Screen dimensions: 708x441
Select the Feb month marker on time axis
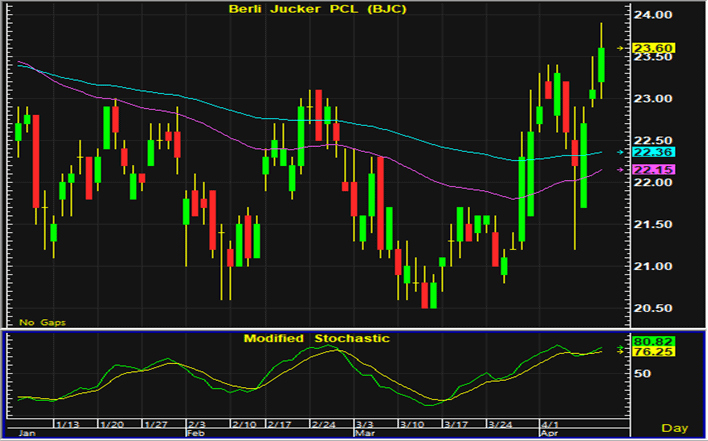click(x=194, y=434)
